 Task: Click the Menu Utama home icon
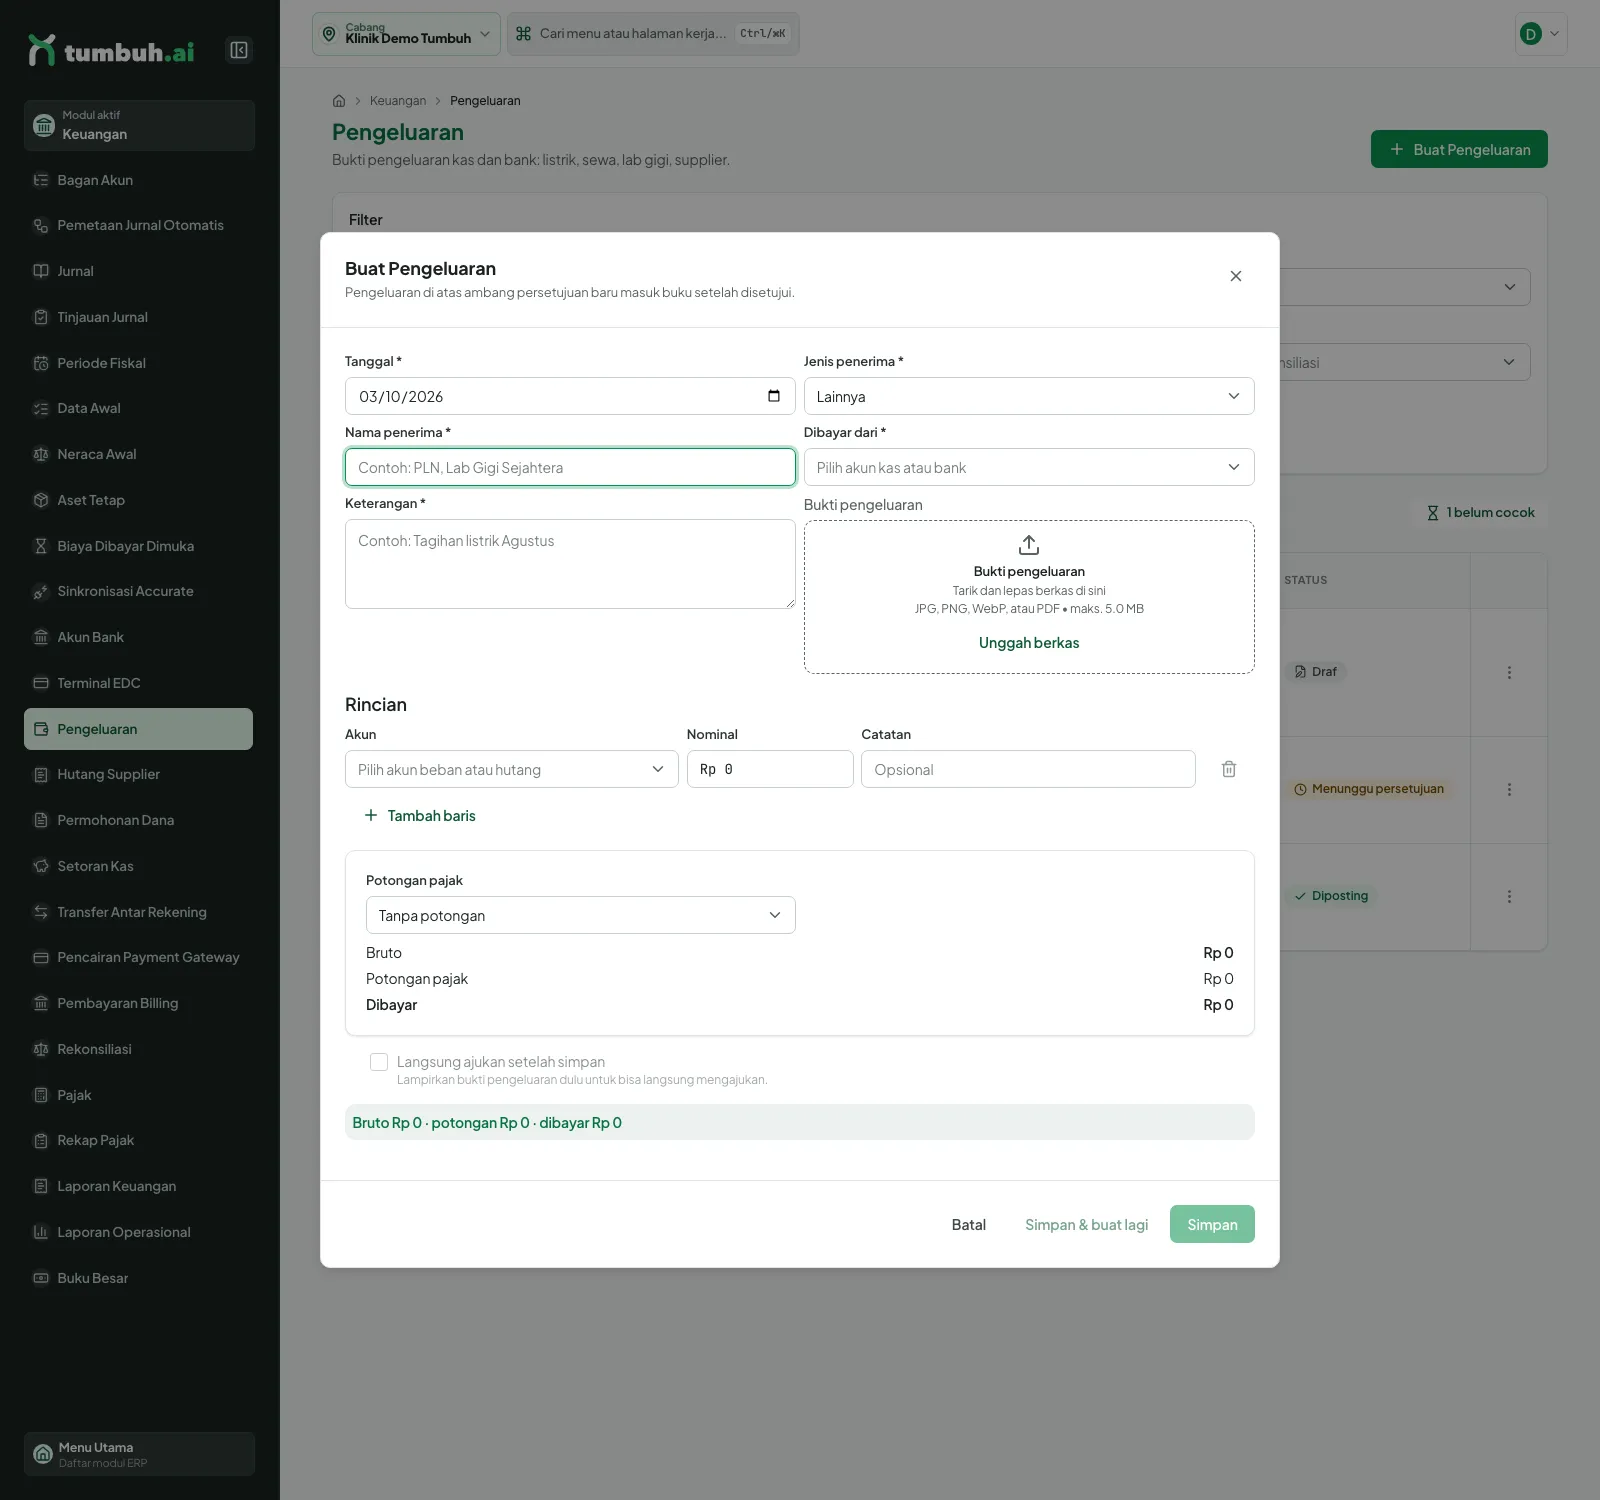(43, 1454)
